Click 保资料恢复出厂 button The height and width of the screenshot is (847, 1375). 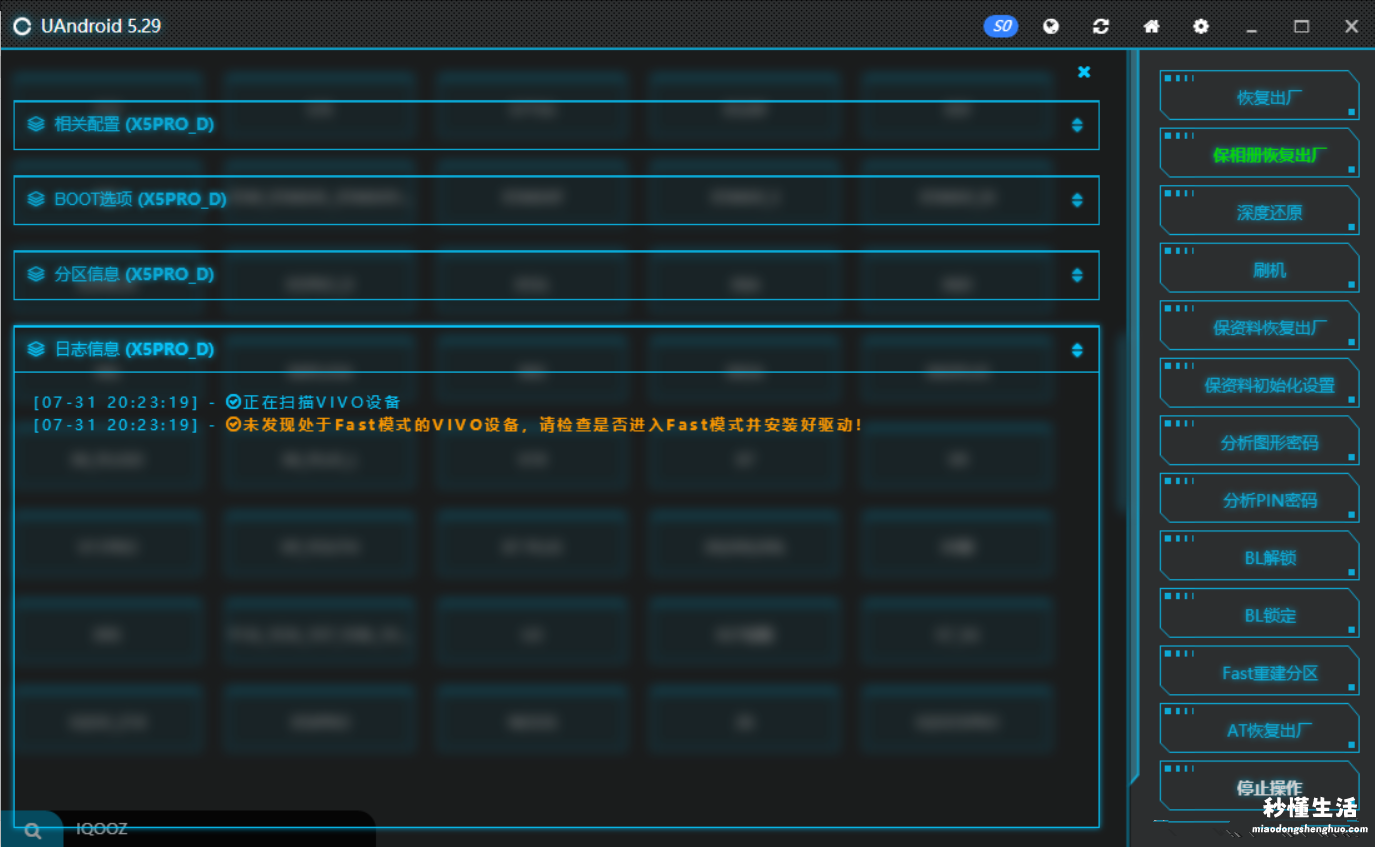[x=1260, y=325]
